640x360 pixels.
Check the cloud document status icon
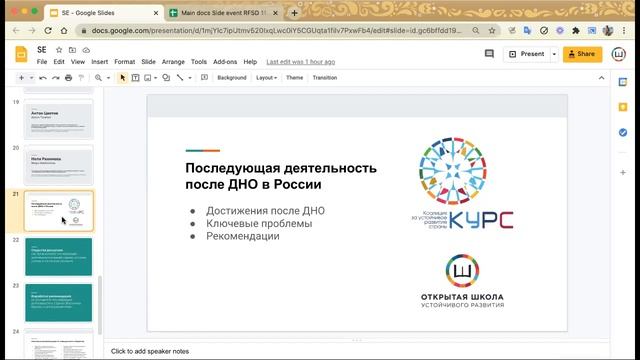[86, 50]
